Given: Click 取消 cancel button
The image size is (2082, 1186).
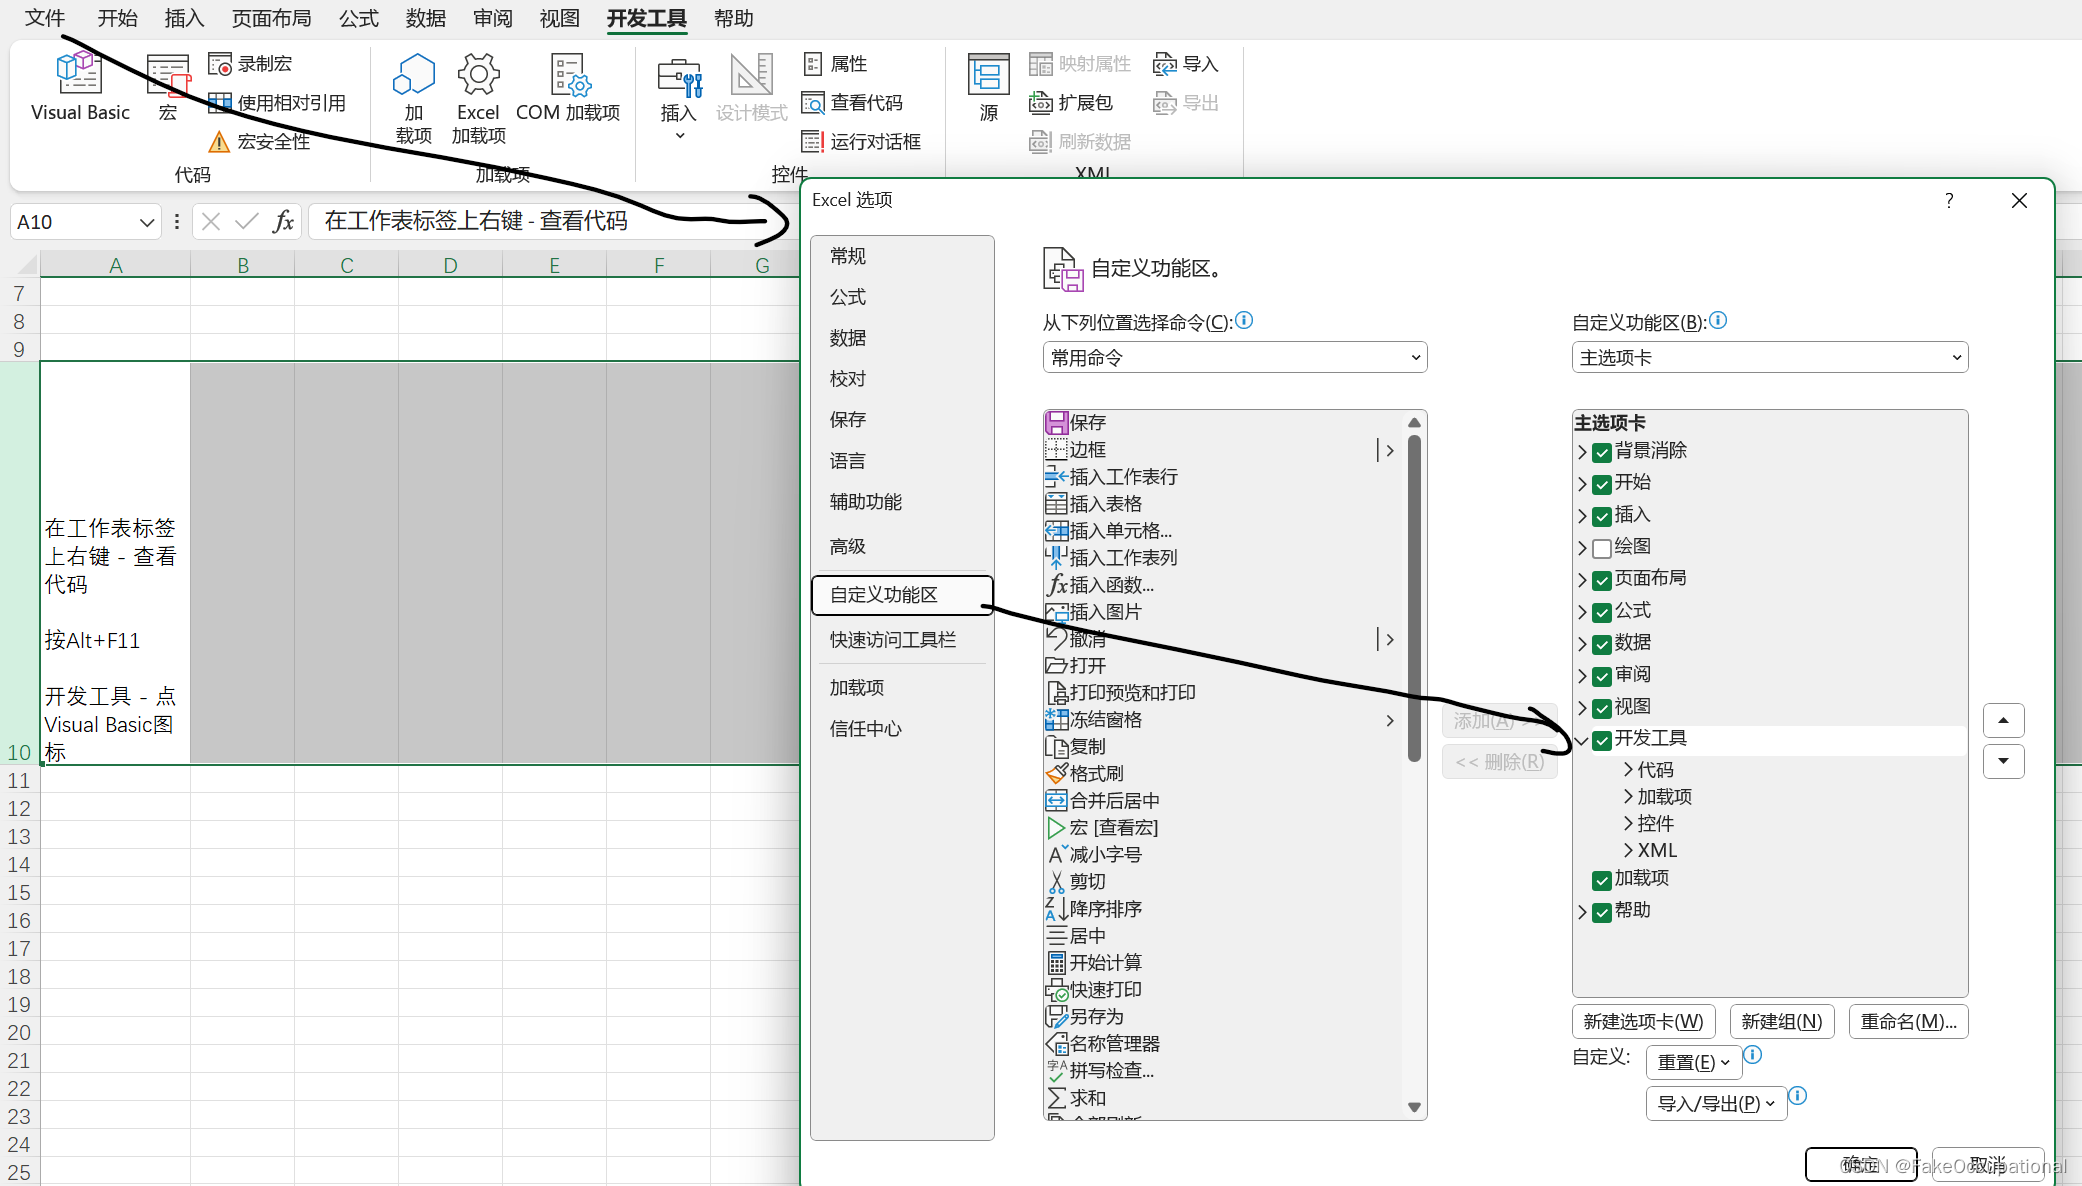Looking at the screenshot, I should point(1988,1165).
